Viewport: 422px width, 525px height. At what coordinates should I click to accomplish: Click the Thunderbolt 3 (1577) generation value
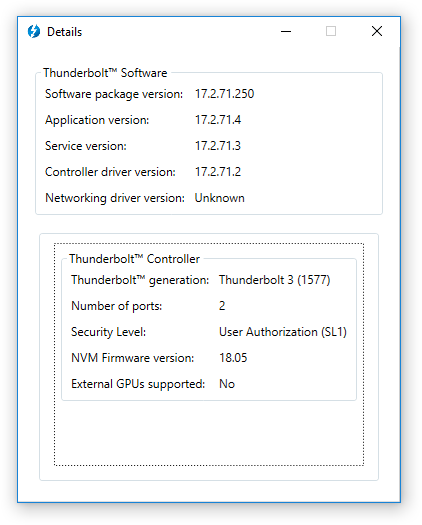point(275,280)
